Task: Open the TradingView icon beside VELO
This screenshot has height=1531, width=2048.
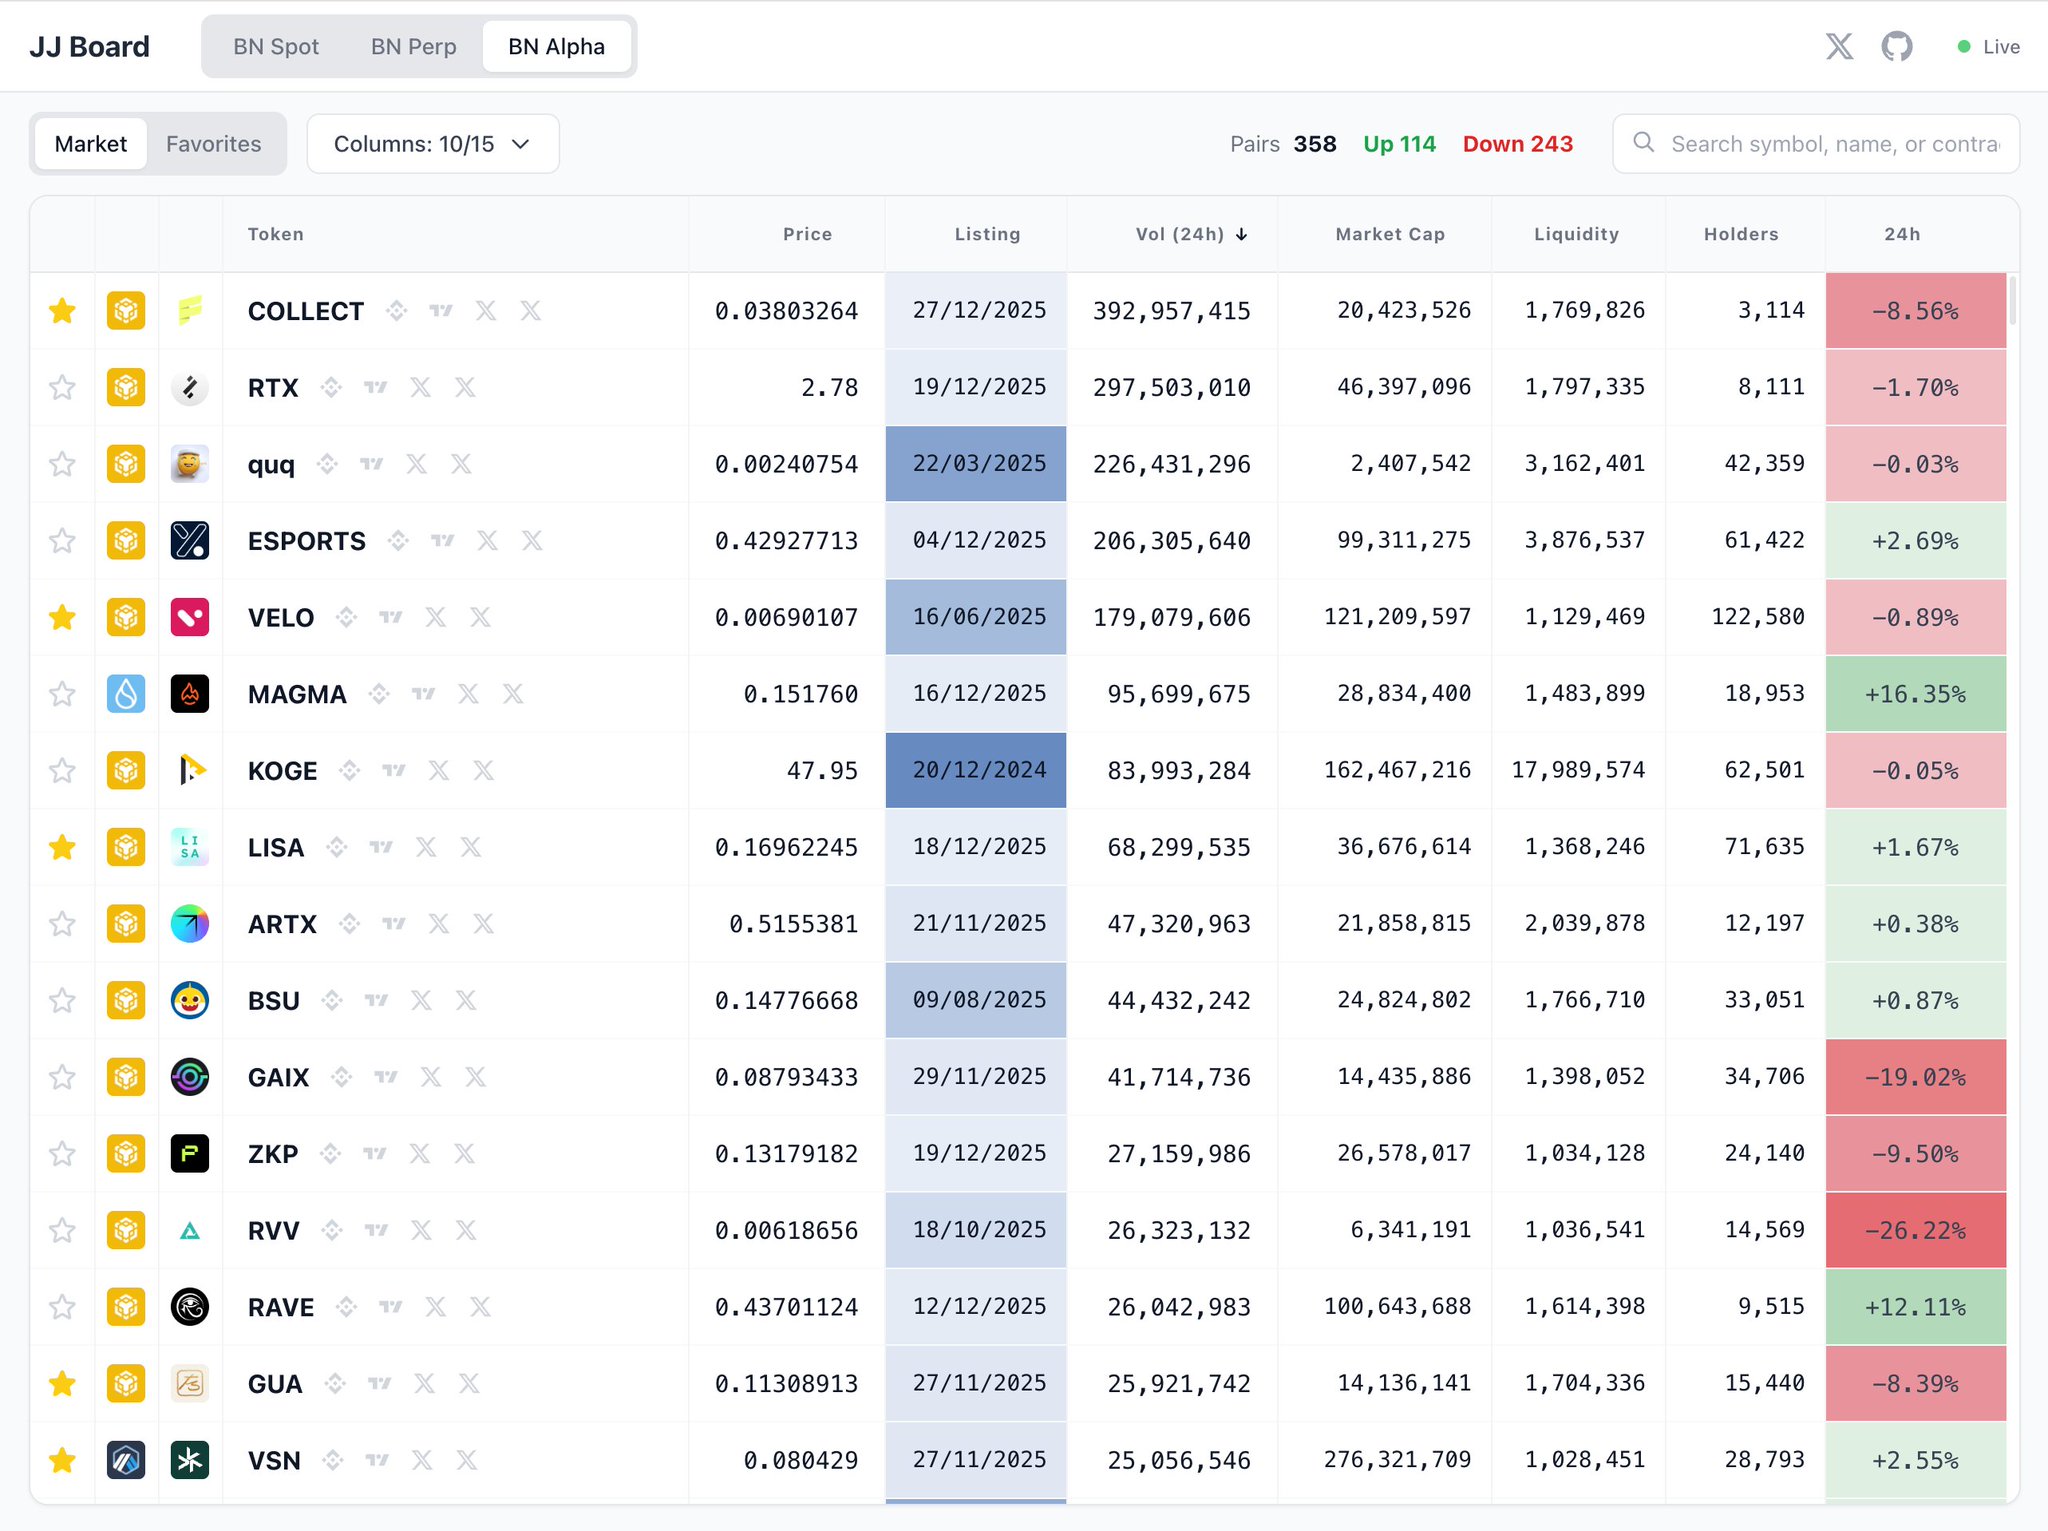Action: point(391,617)
